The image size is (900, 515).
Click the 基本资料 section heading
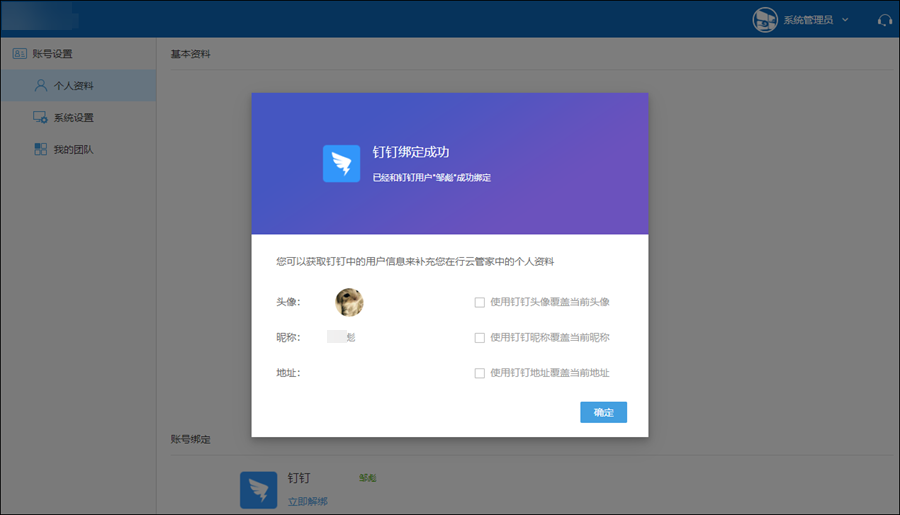click(191, 54)
